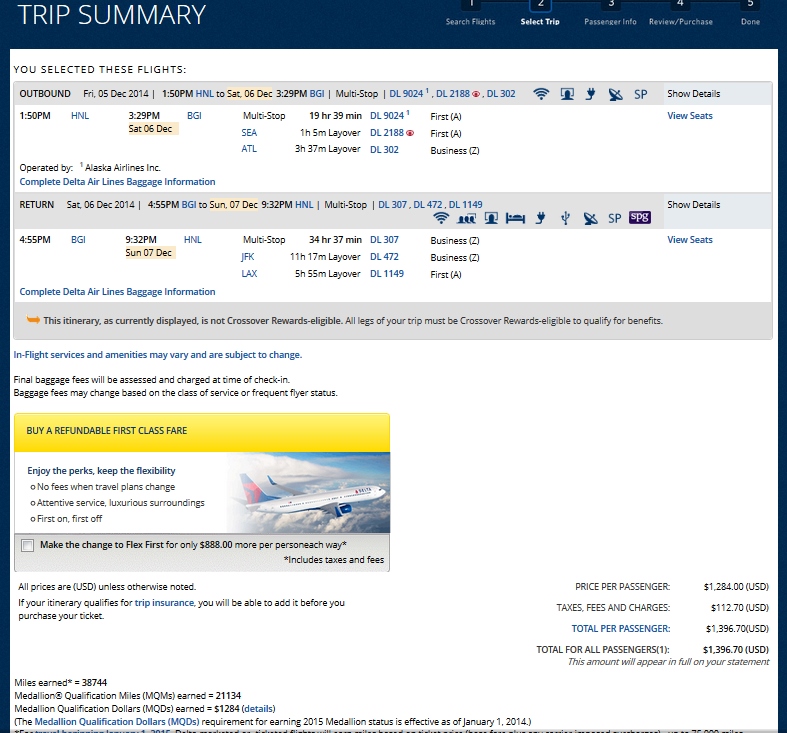
Task: Click the flat-bed seat icon on return flight
Action: click(515, 218)
